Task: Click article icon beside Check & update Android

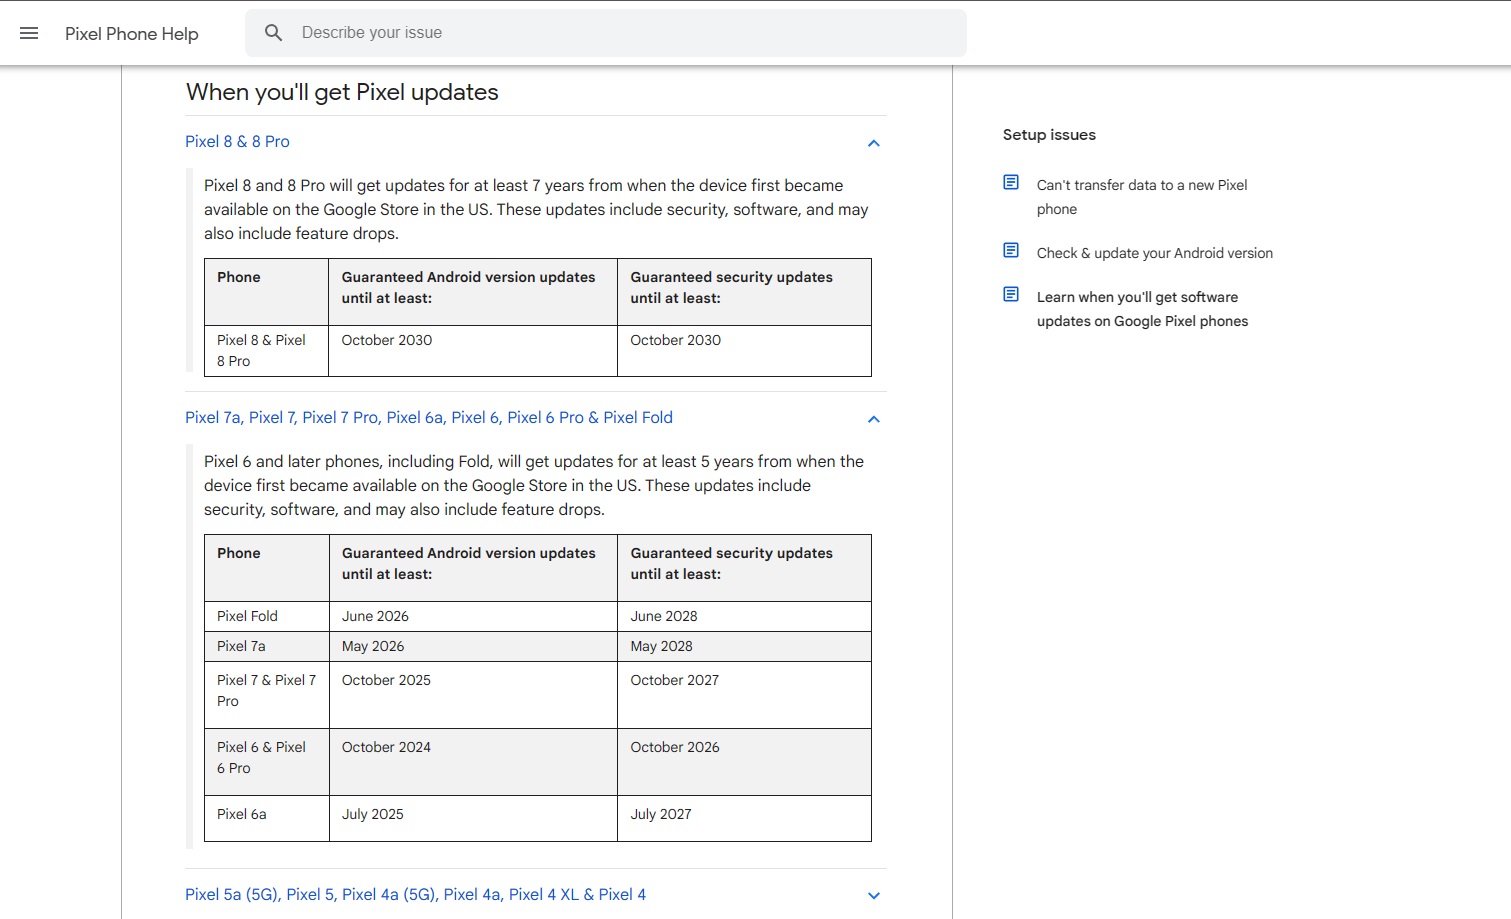Action: pyautogui.click(x=1011, y=251)
